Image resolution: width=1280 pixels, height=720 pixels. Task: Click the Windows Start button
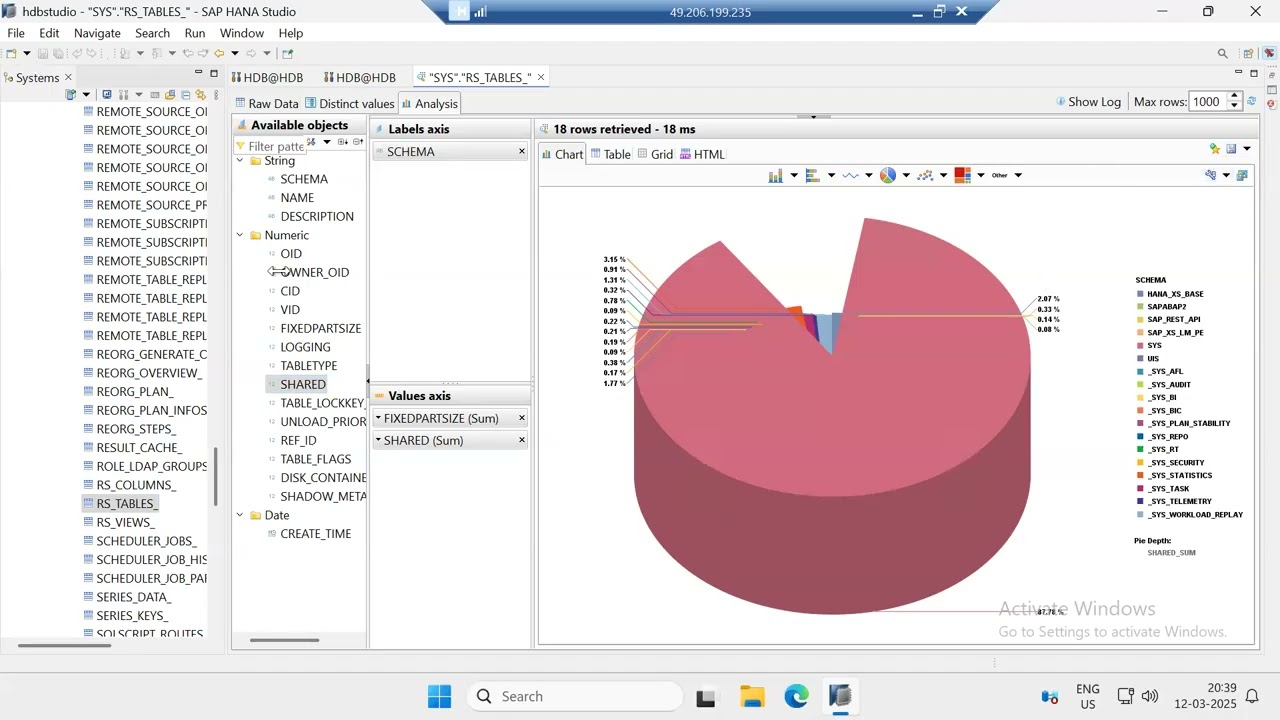point(439,697)
